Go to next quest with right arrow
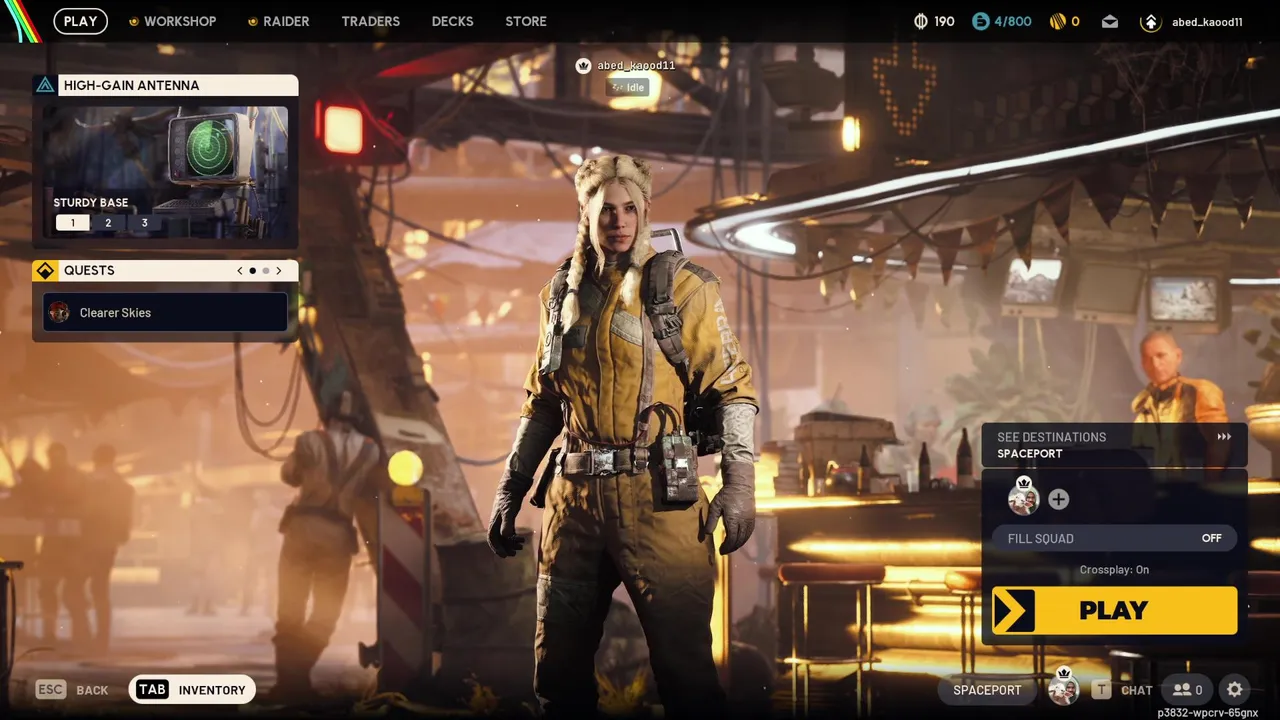Screen dimensions: 1280x720 pos(278,271)
